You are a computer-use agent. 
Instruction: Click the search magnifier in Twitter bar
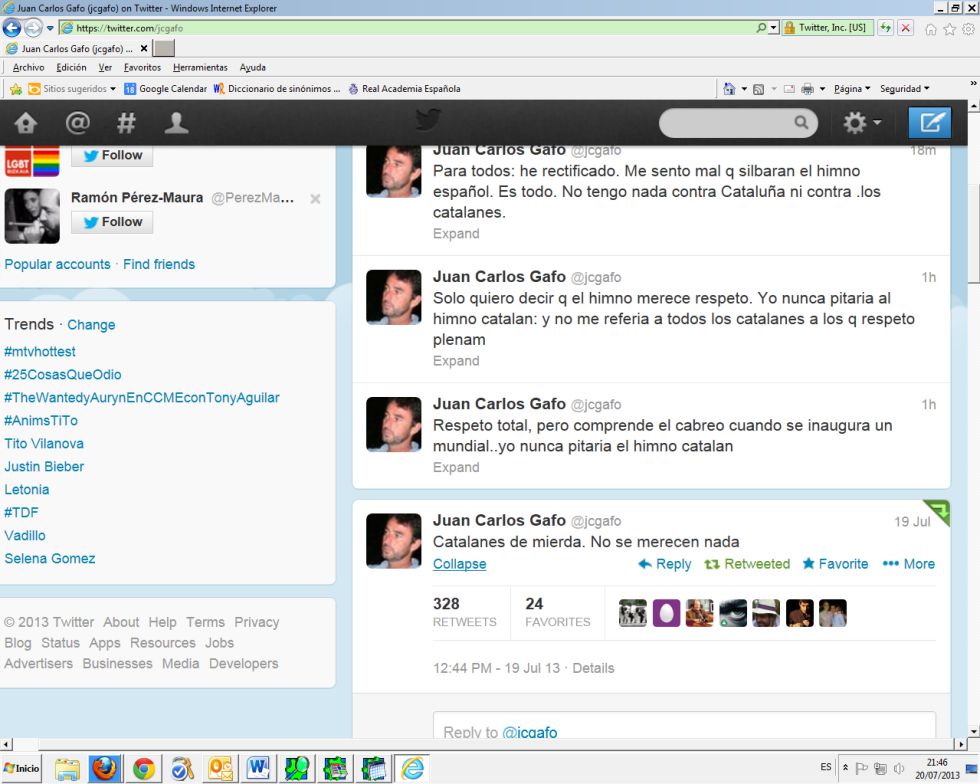click(801, 122)
